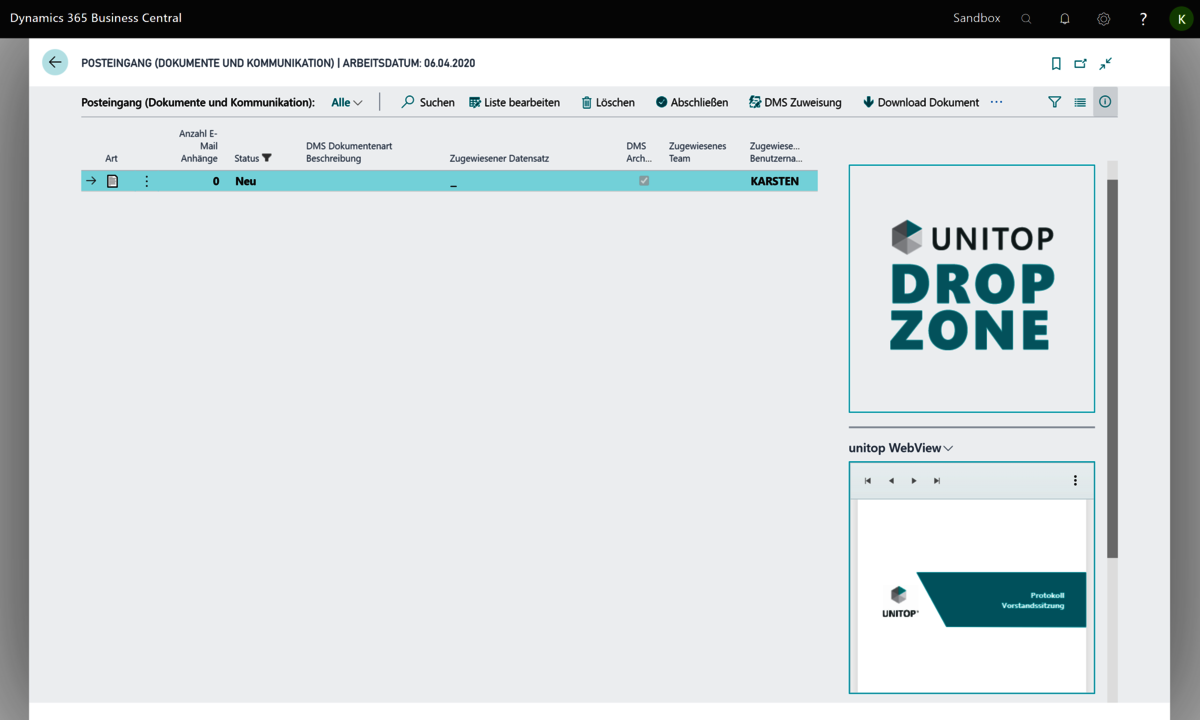
Task: Click Liste bearbeiten action
Action: click(514, 102)
